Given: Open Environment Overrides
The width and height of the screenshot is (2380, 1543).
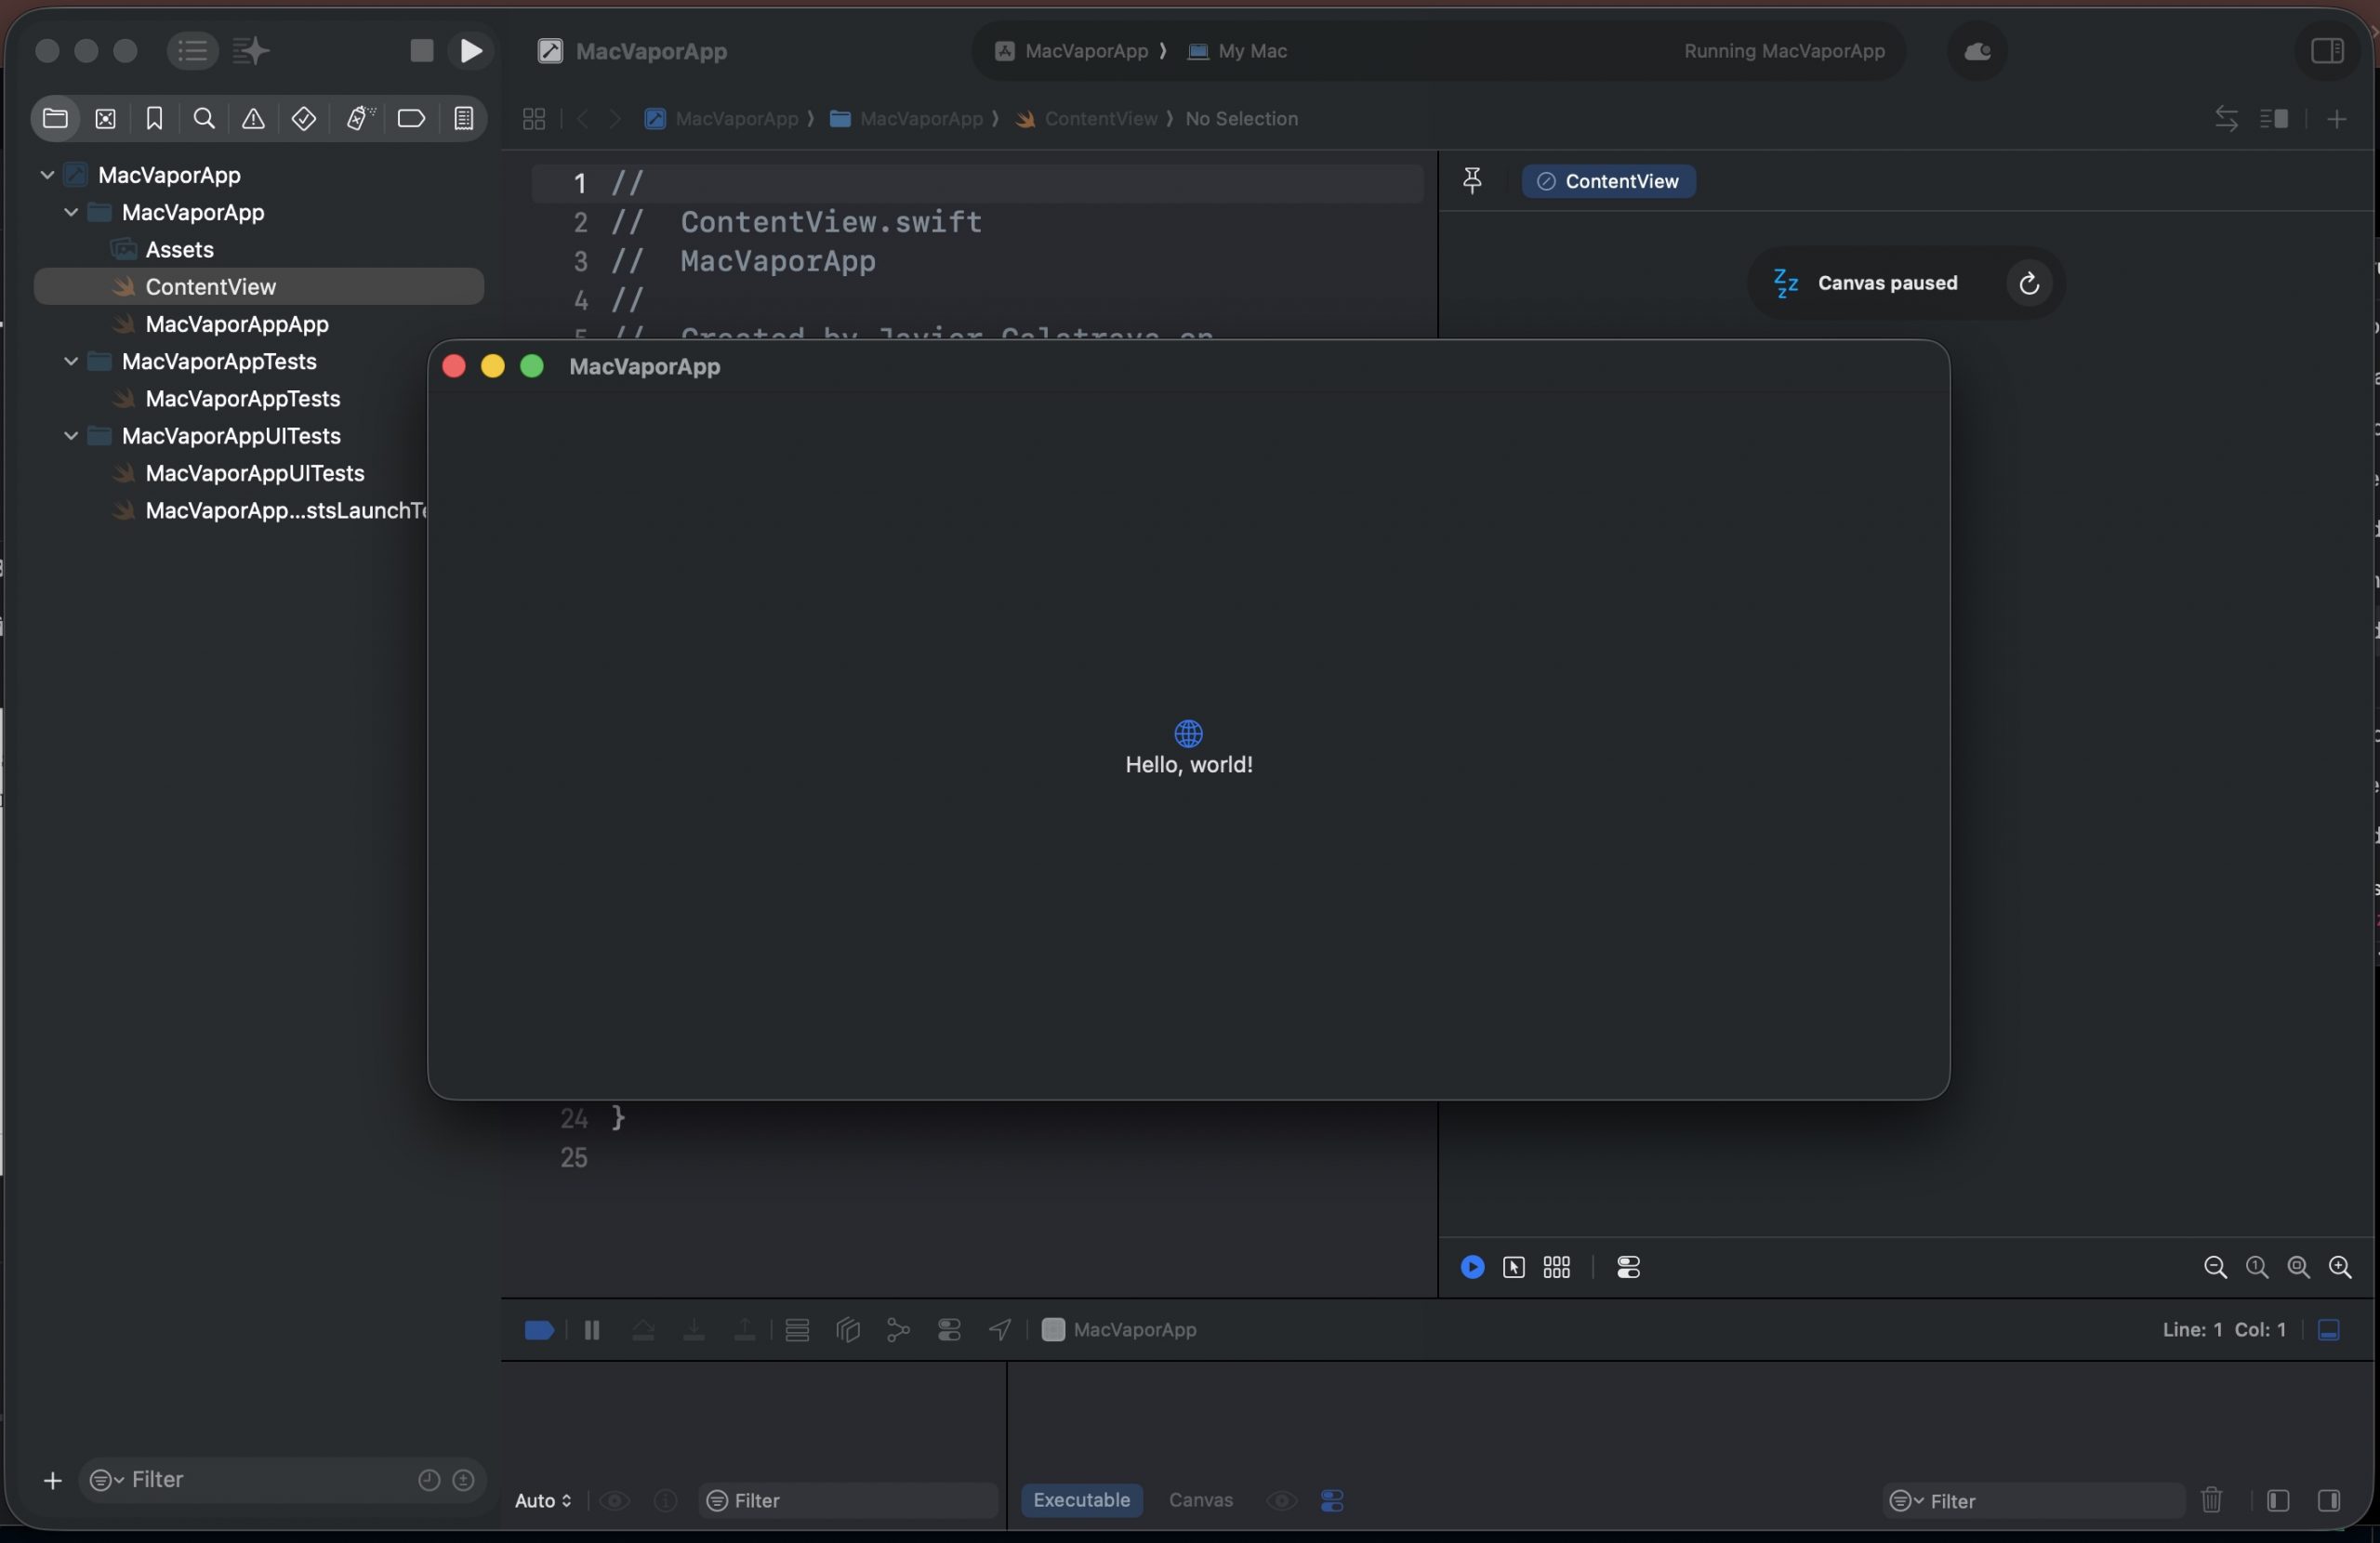Looking at the screenshot, I should (x=949, y=1330).
